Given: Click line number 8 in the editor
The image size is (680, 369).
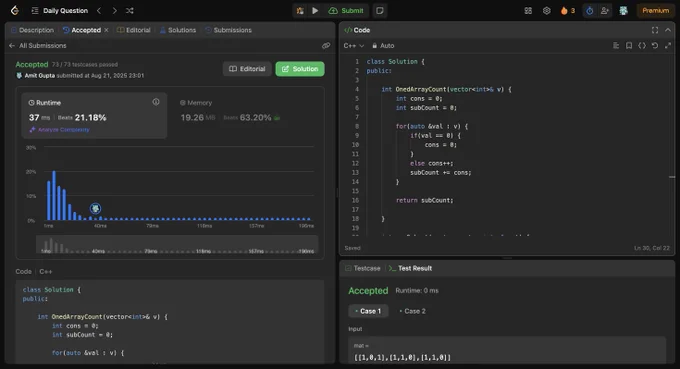Looking at the screenshot, I should tap(356, 126).
